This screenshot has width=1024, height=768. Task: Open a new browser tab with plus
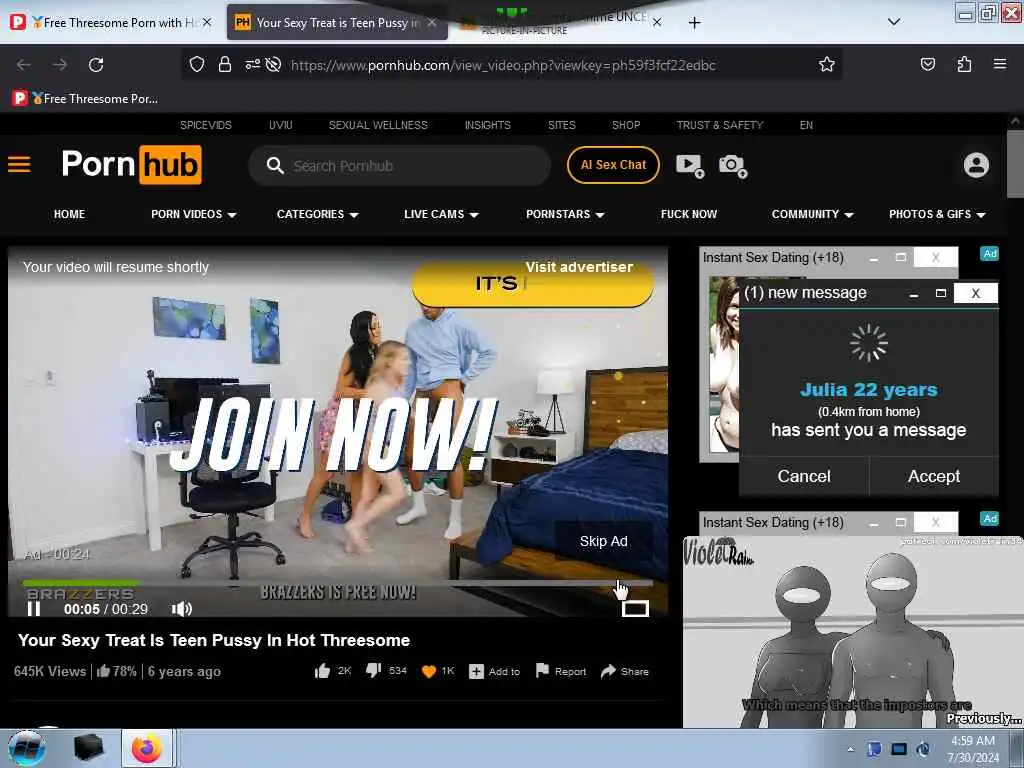click(x=694, y=23)
